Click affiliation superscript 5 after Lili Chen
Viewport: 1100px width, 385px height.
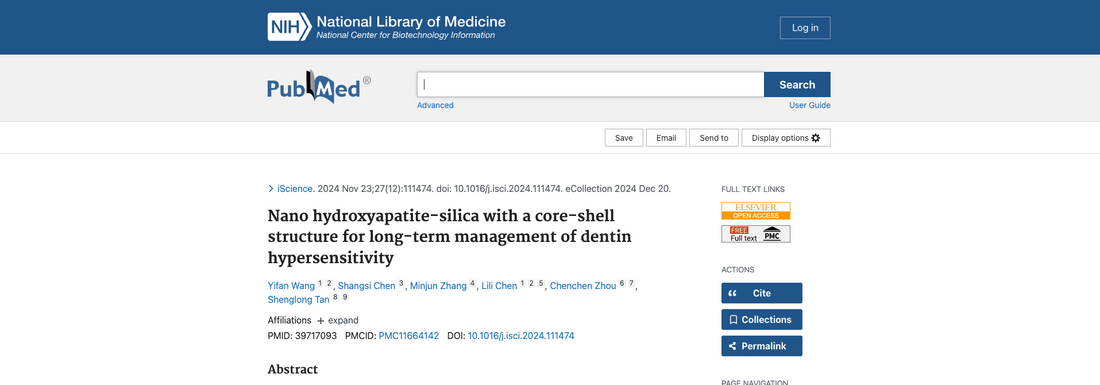click(542, 283)
